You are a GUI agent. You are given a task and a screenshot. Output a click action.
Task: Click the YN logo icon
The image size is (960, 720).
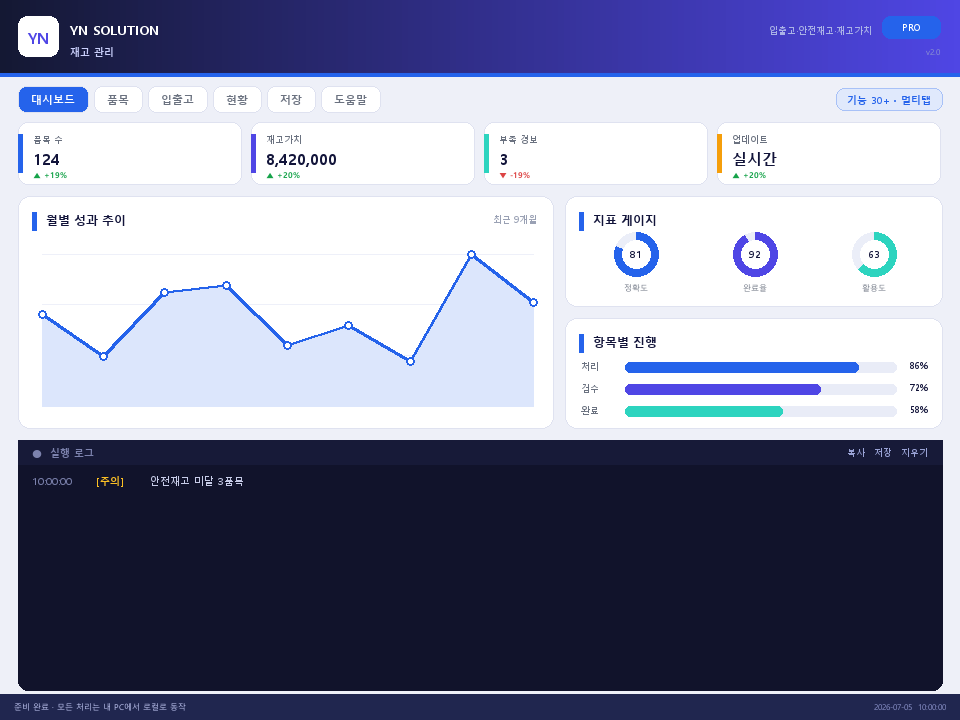[38, 37]
